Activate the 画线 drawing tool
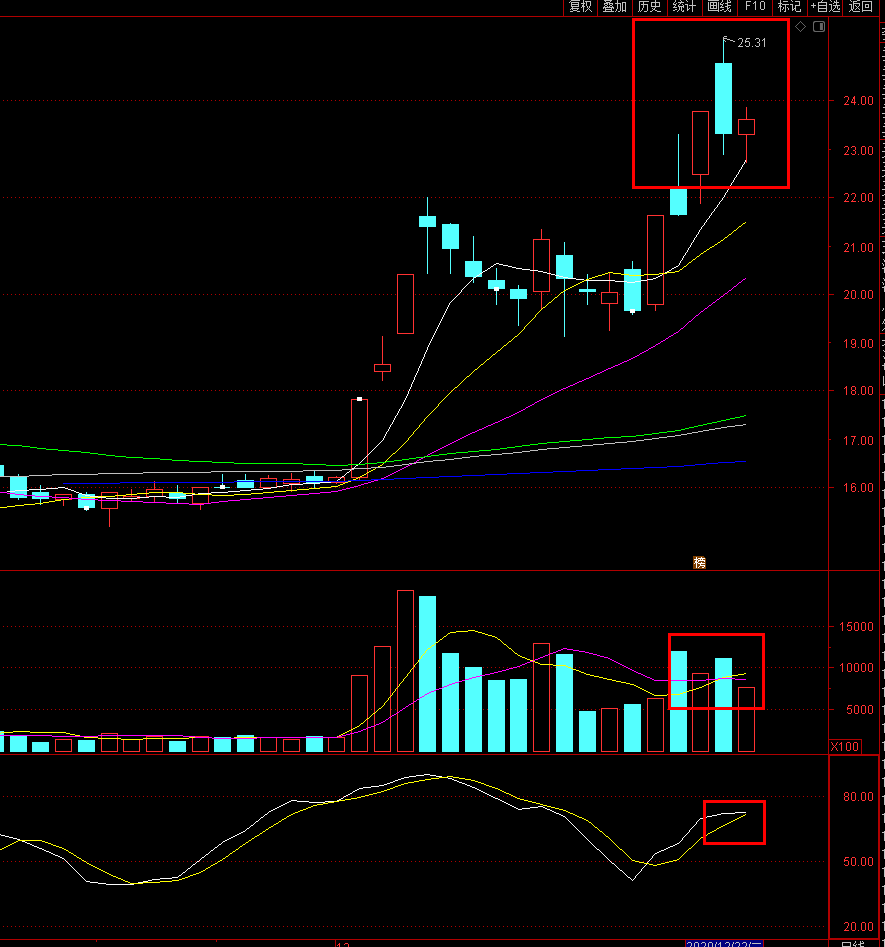 click(x=720, y=7)
